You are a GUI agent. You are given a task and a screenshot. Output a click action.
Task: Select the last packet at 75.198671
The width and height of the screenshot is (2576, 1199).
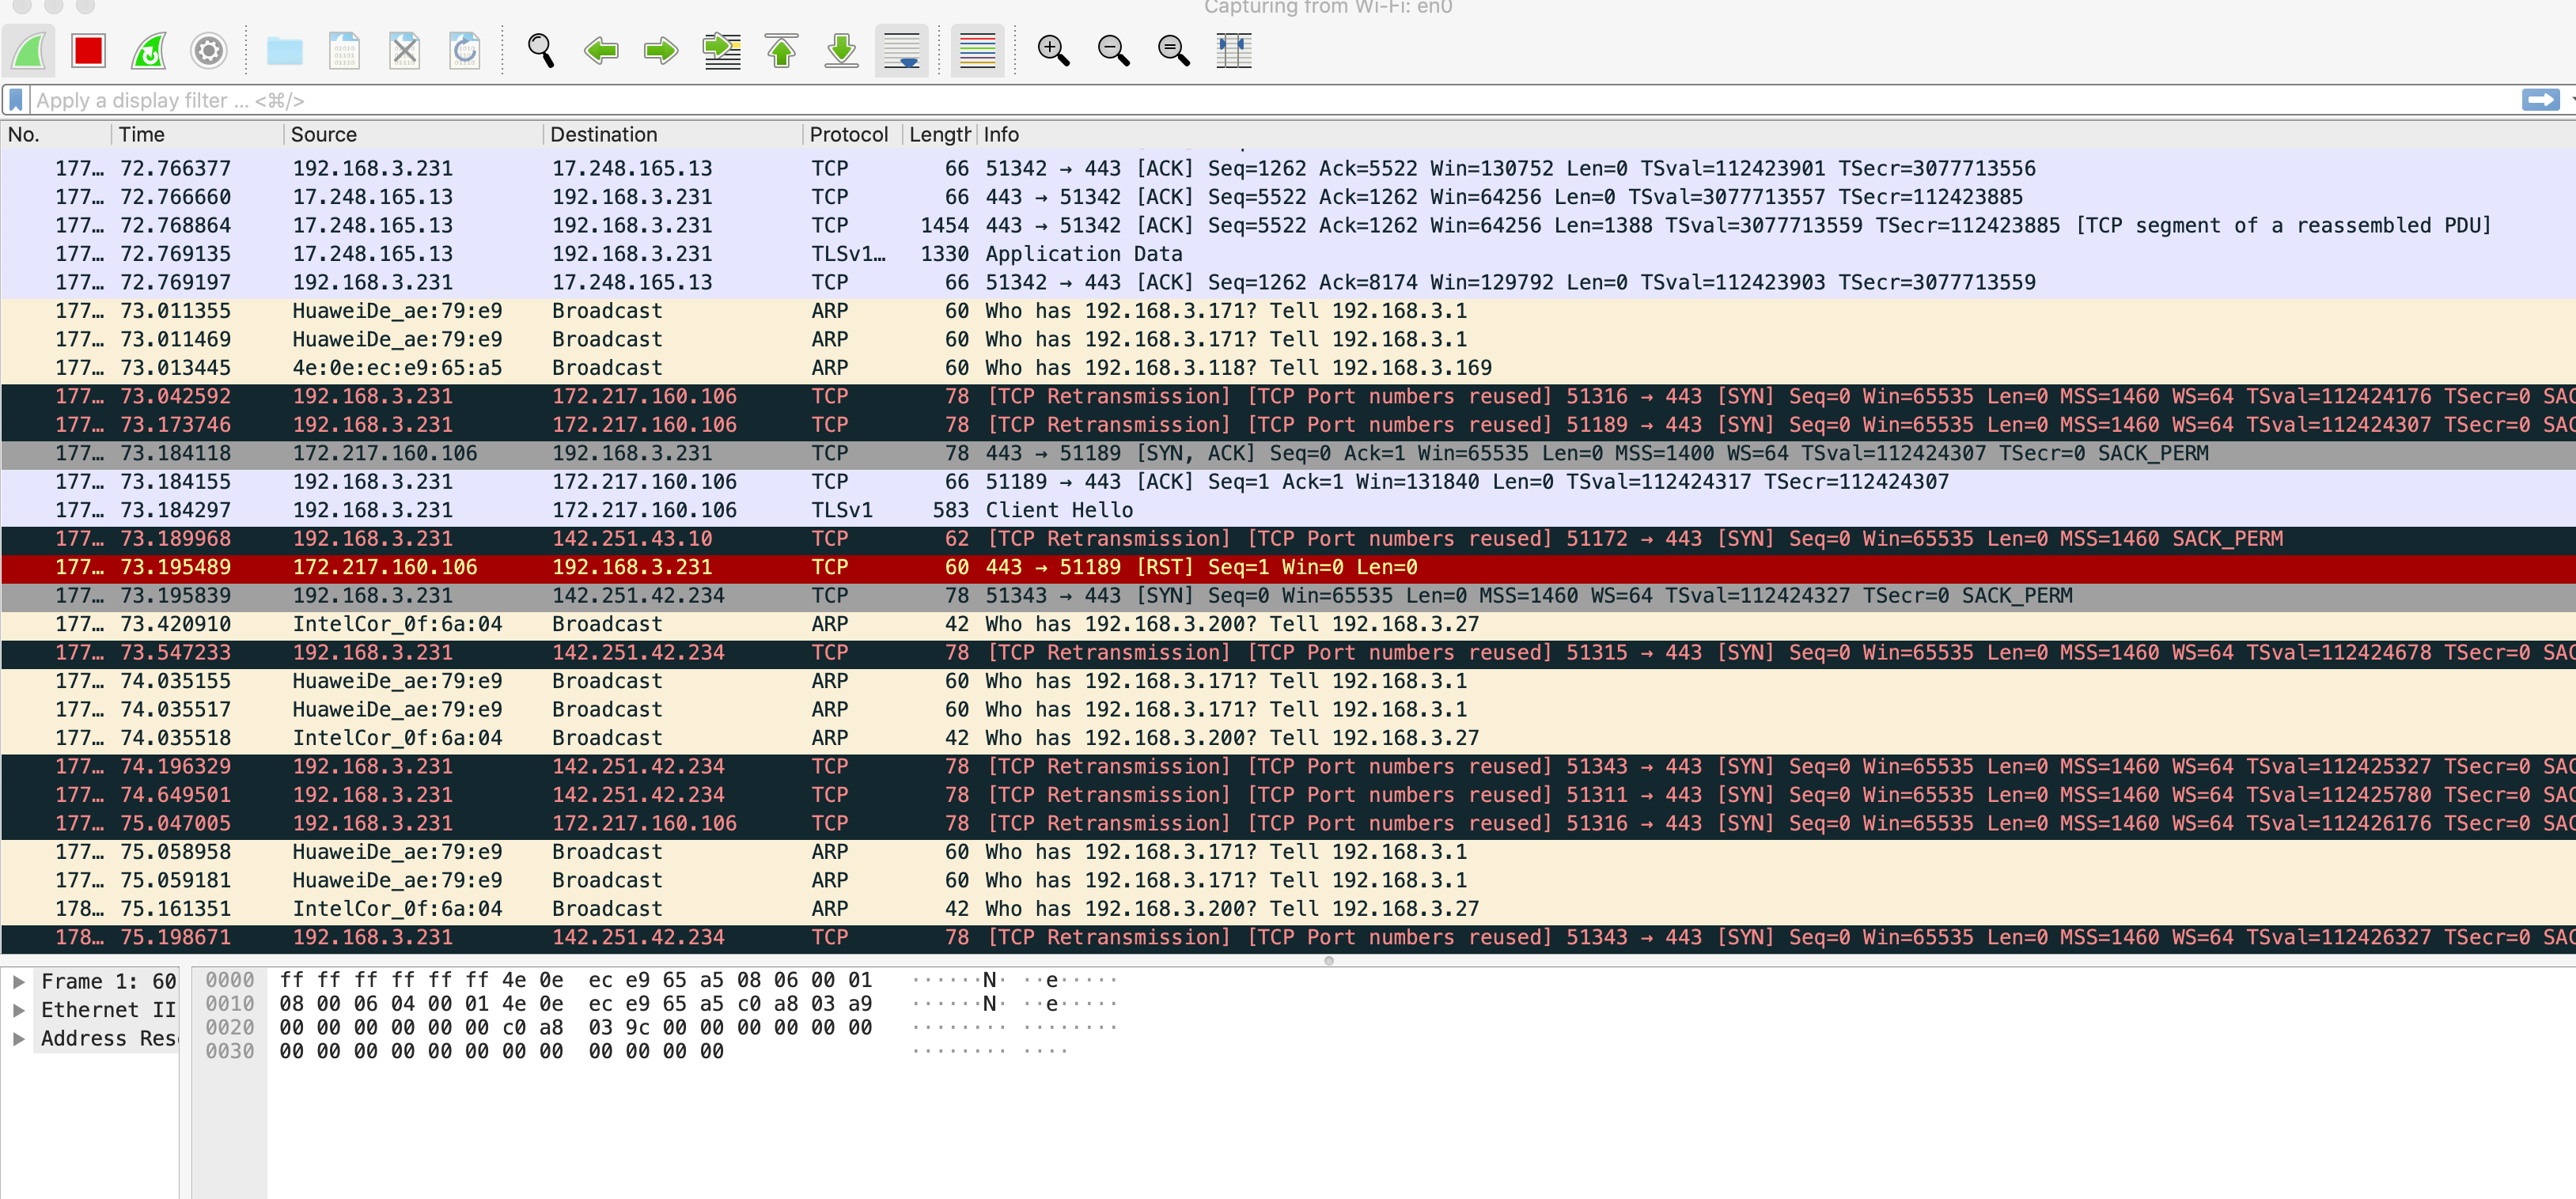coord(1288,937)
